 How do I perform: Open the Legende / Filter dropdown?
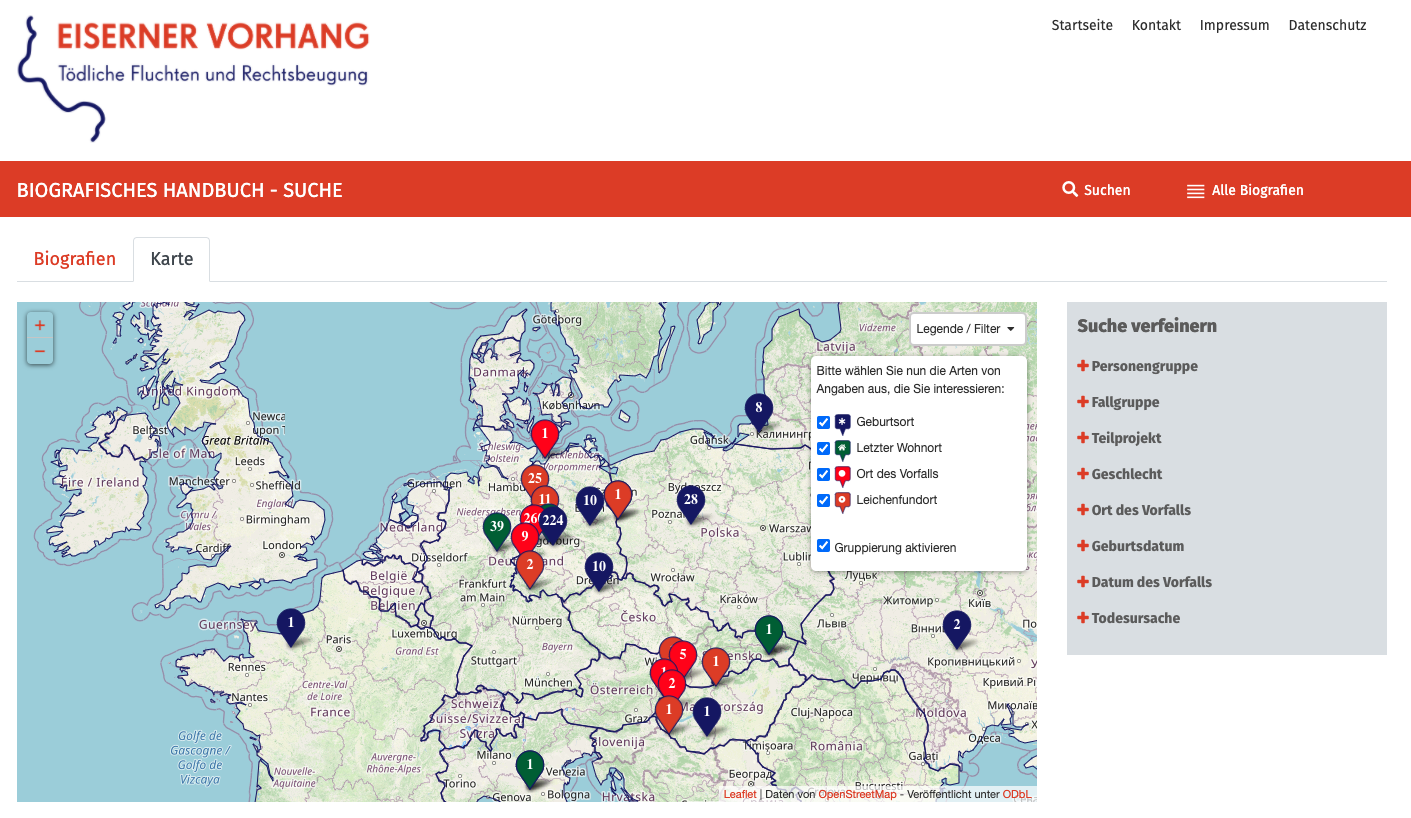tap(967, 329)
